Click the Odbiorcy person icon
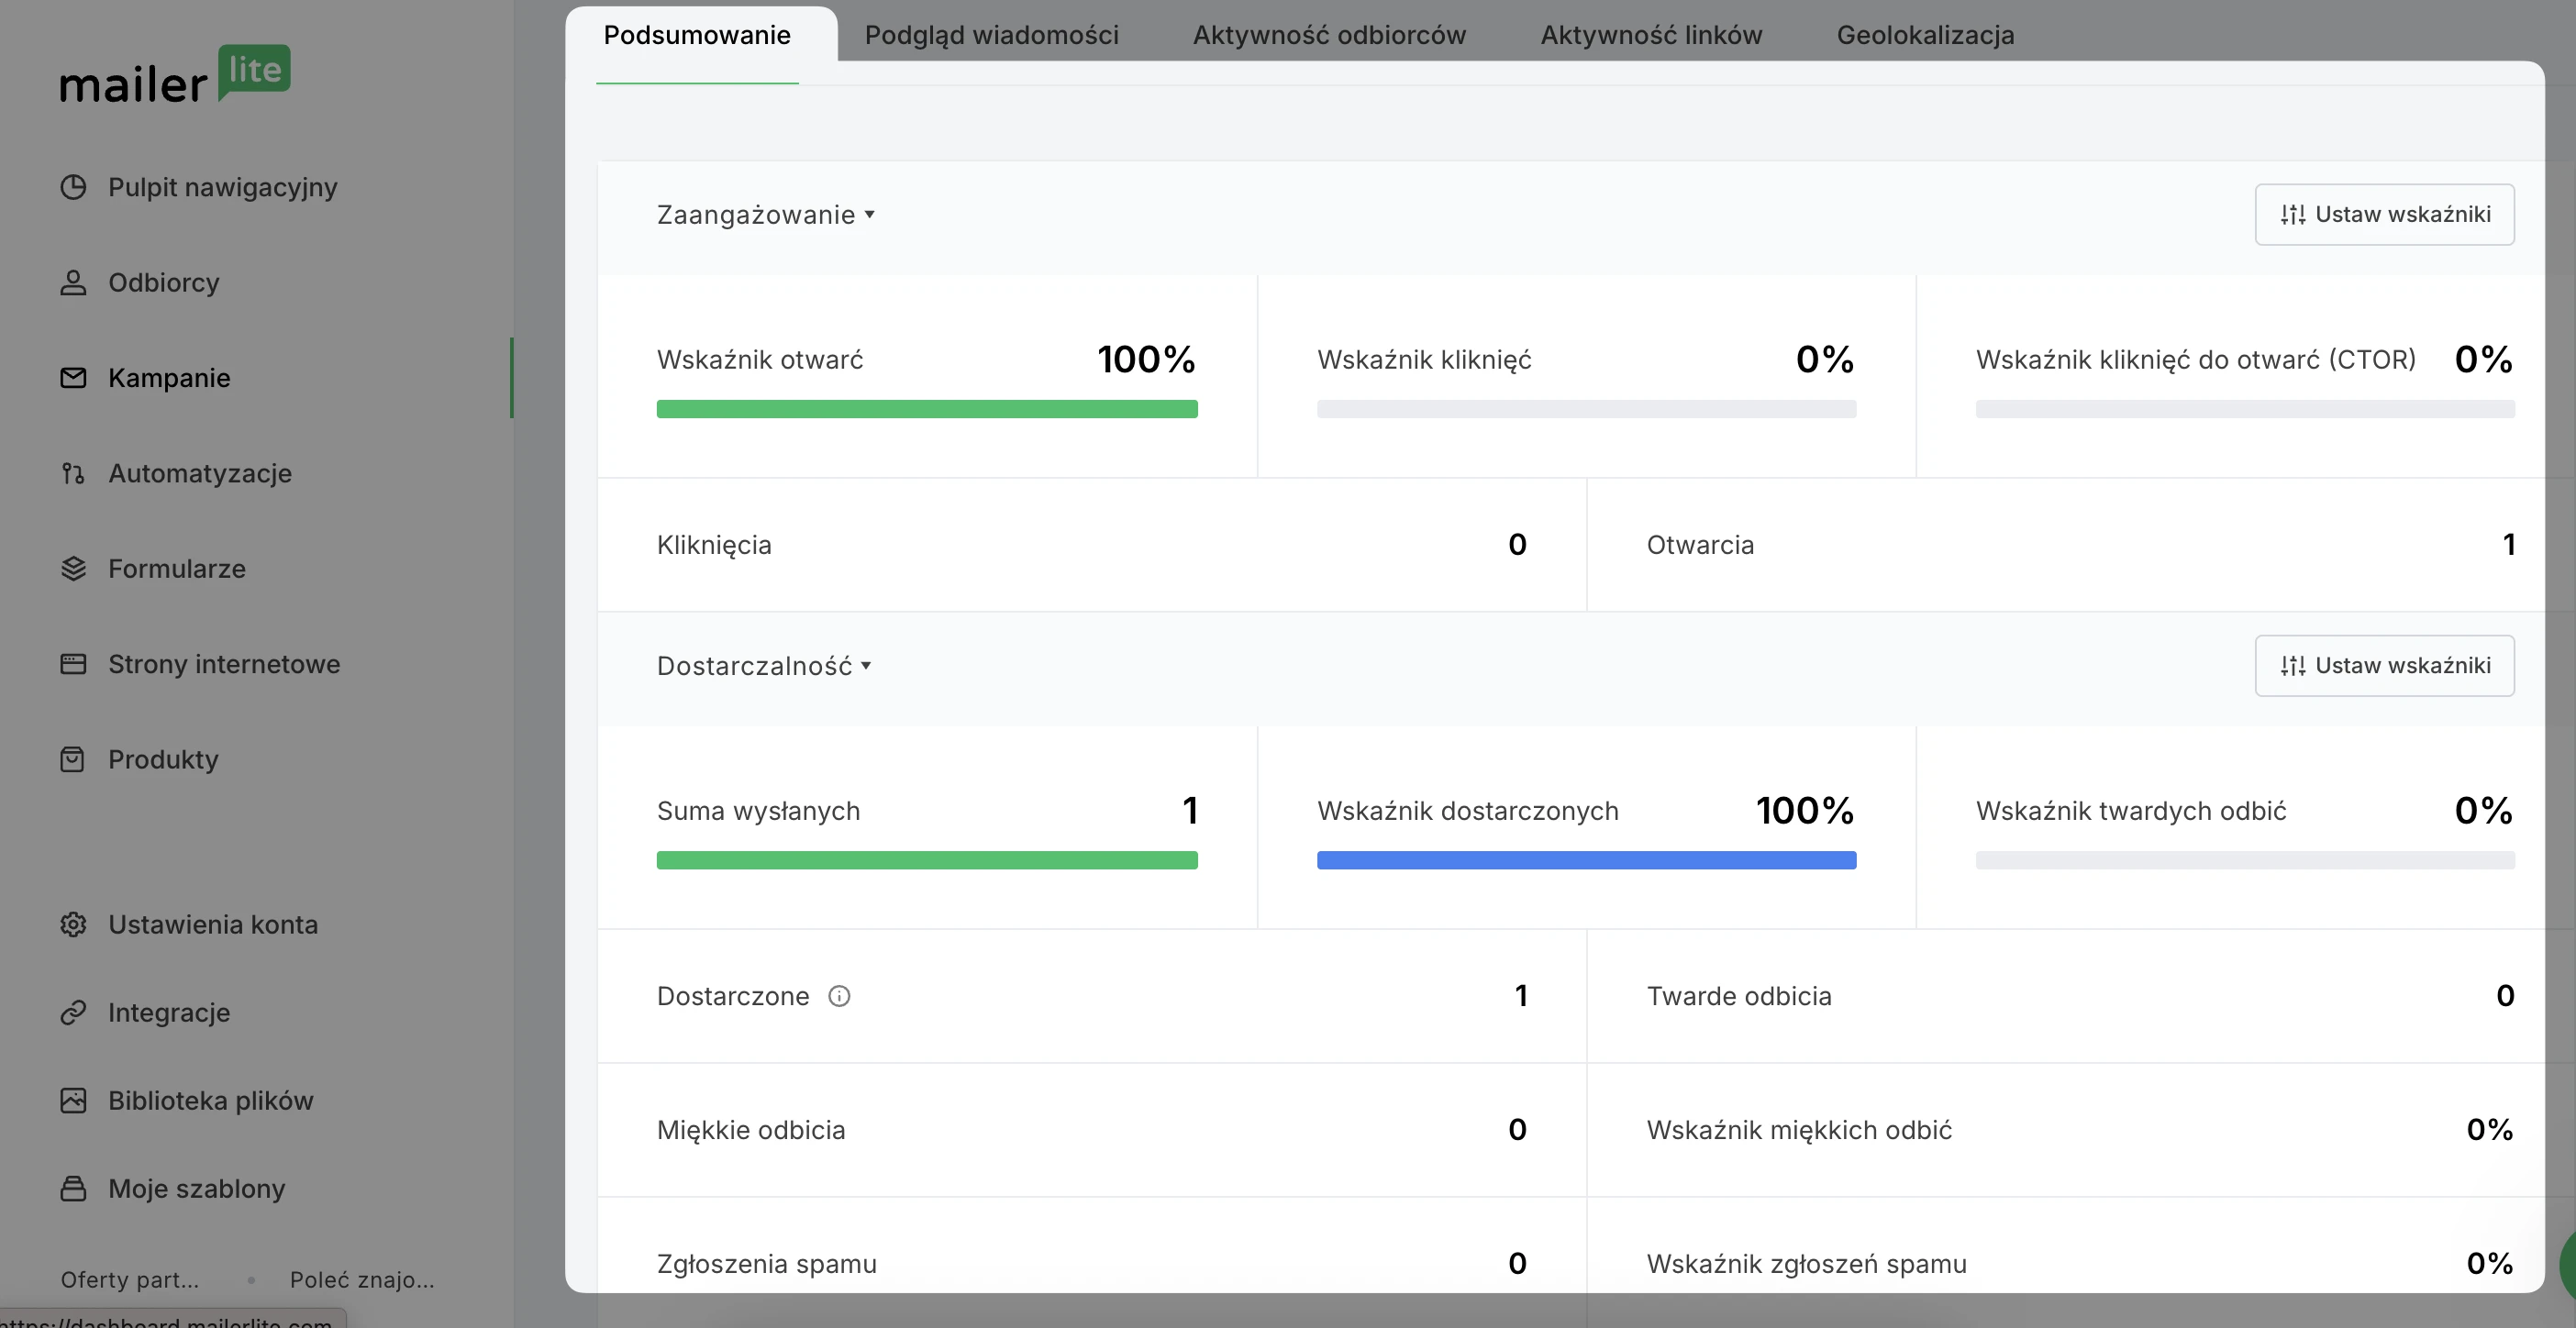This screenshot has width=2576, height=1328. pyautogui.click(x=73, y=283)
